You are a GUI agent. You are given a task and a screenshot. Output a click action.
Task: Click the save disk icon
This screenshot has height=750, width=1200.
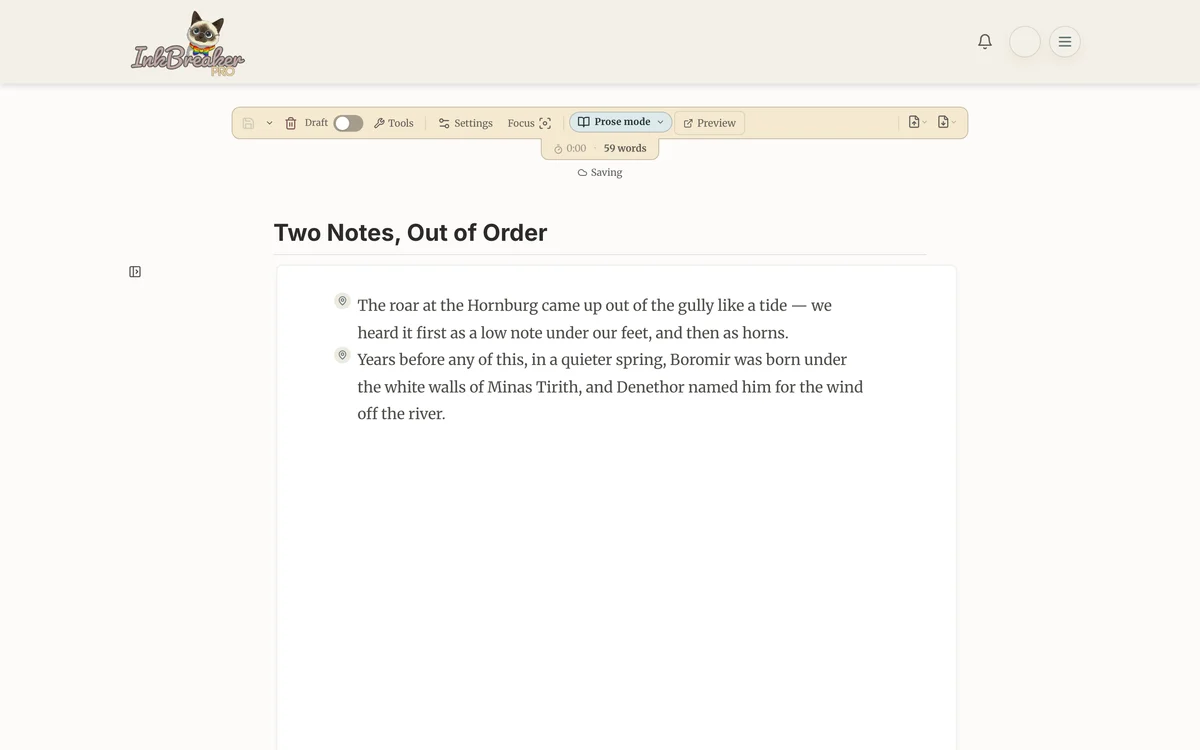click(x=249, y=123)
